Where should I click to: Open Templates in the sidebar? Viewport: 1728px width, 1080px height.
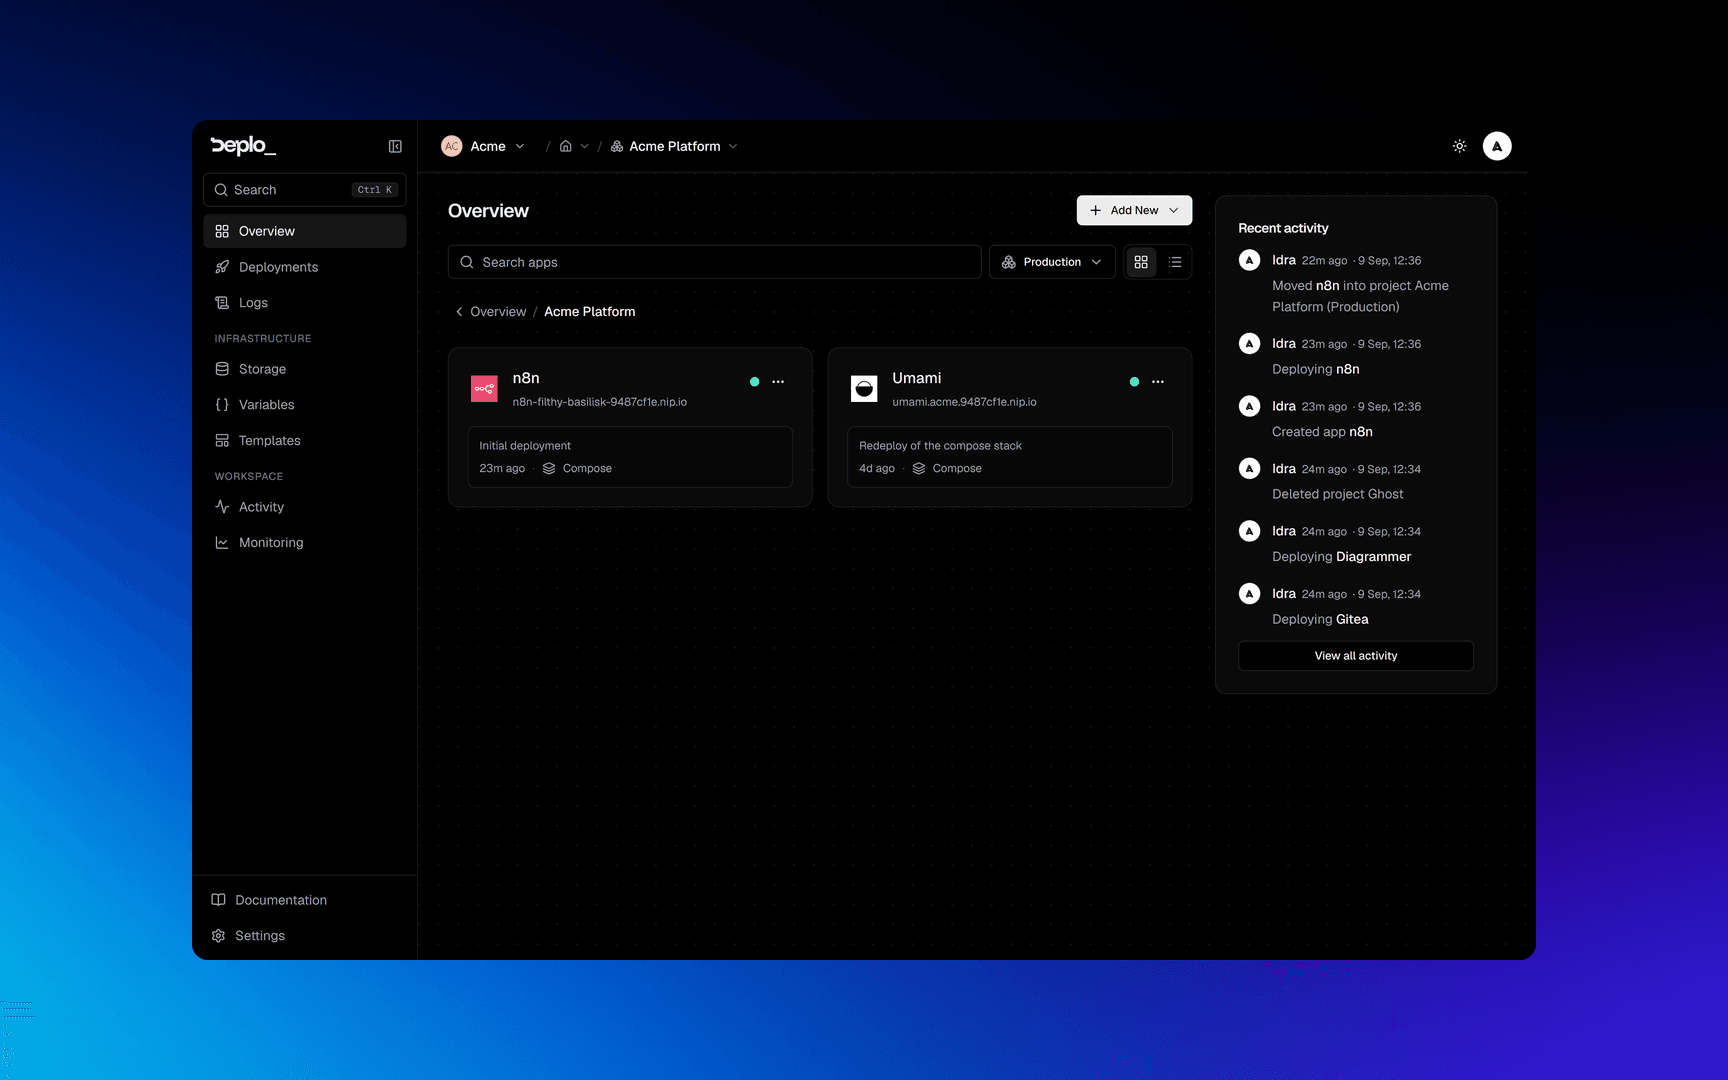305,441
